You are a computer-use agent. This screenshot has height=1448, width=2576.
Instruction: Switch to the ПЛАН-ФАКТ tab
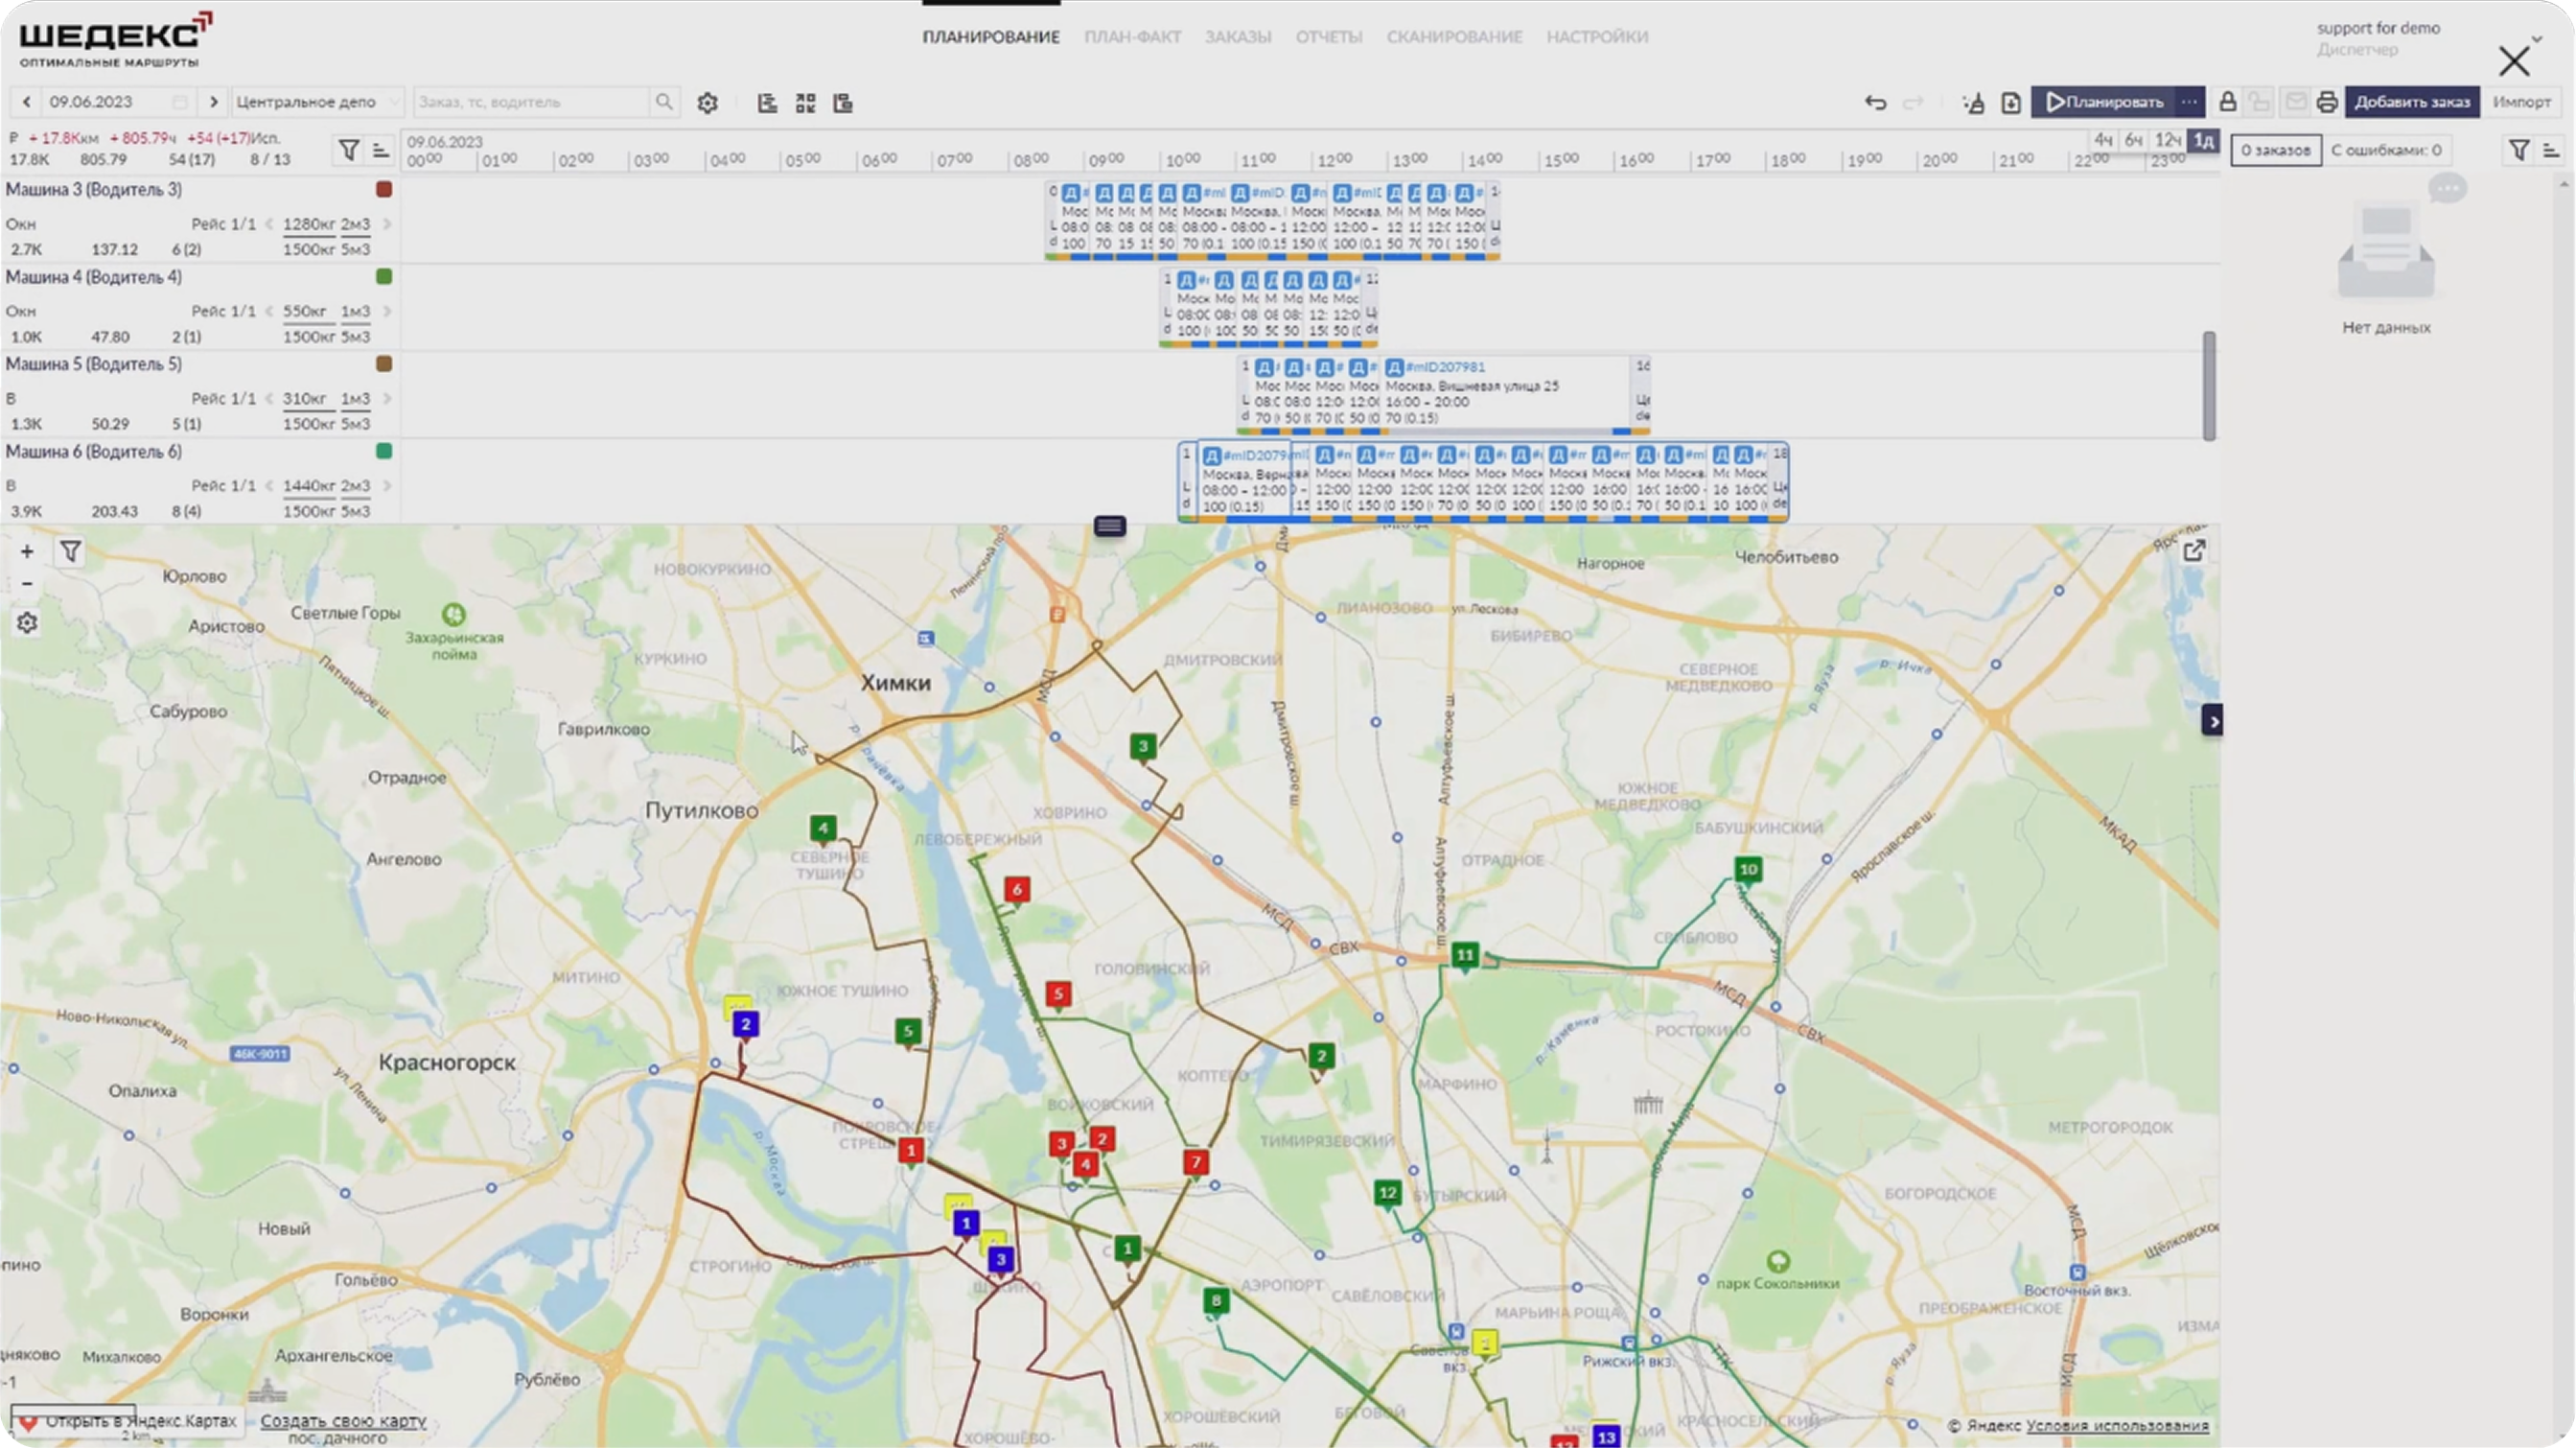[x=1132, y=37]
